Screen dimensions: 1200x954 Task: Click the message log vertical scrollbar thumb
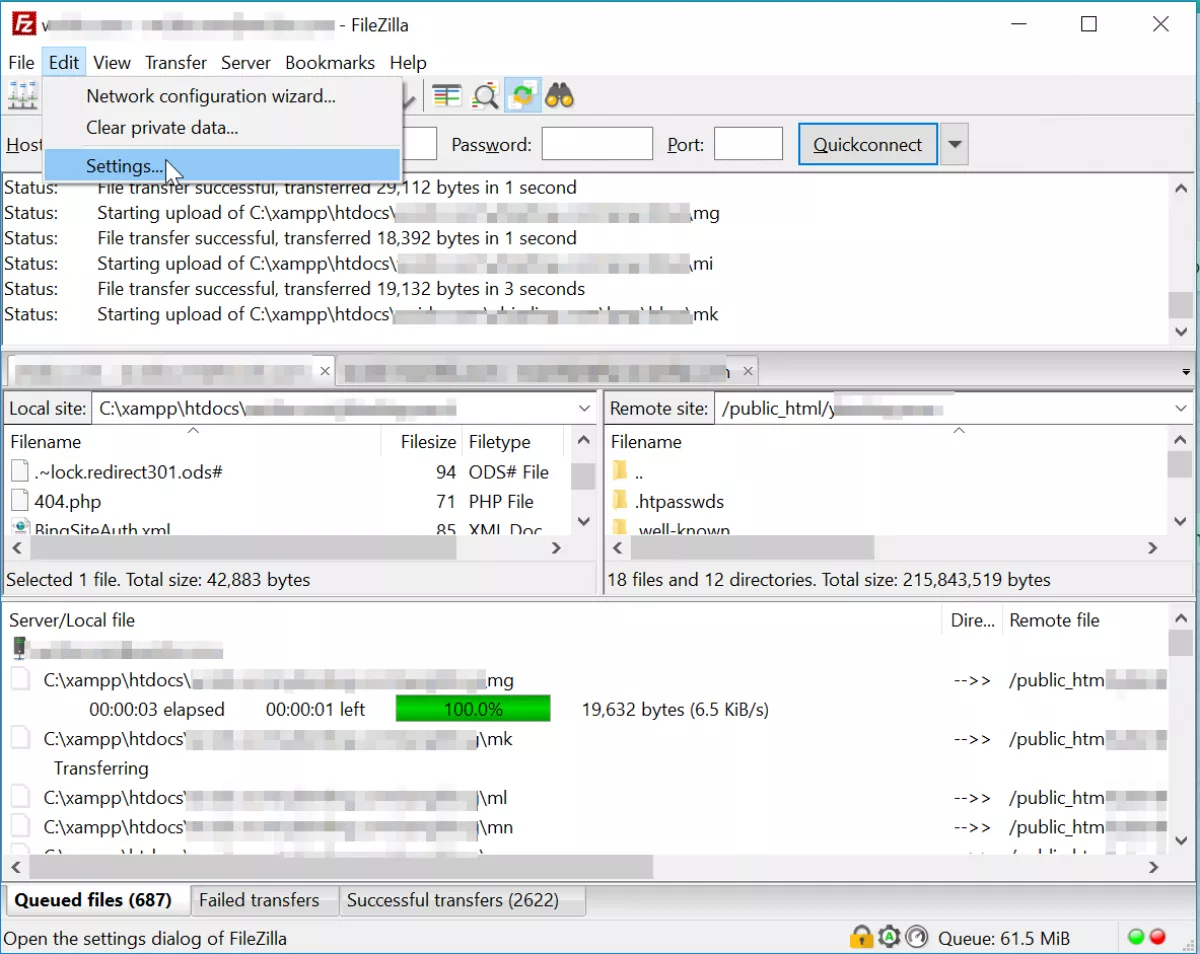[x=1181, y=305]
